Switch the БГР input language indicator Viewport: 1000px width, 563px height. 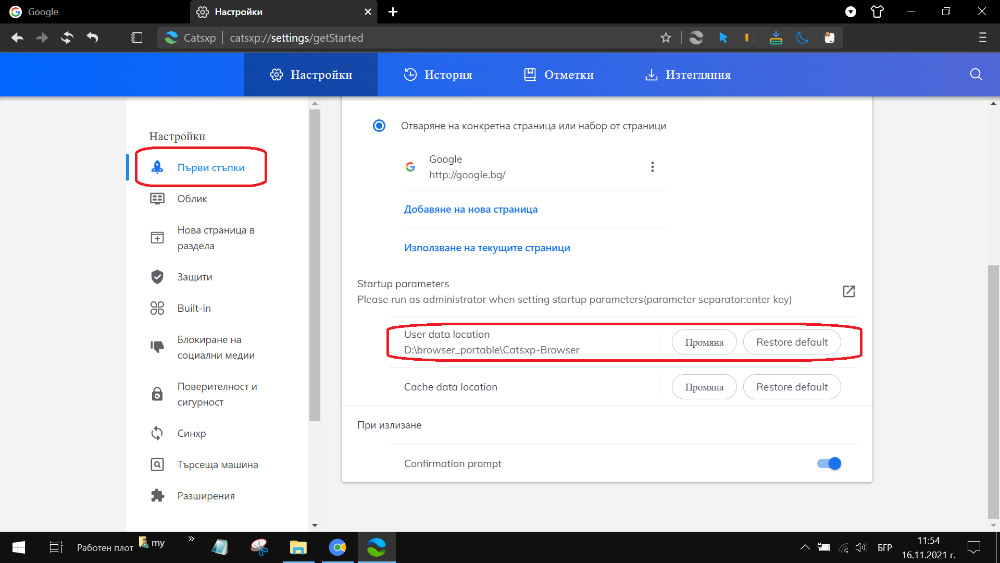[x=885, y=547]
